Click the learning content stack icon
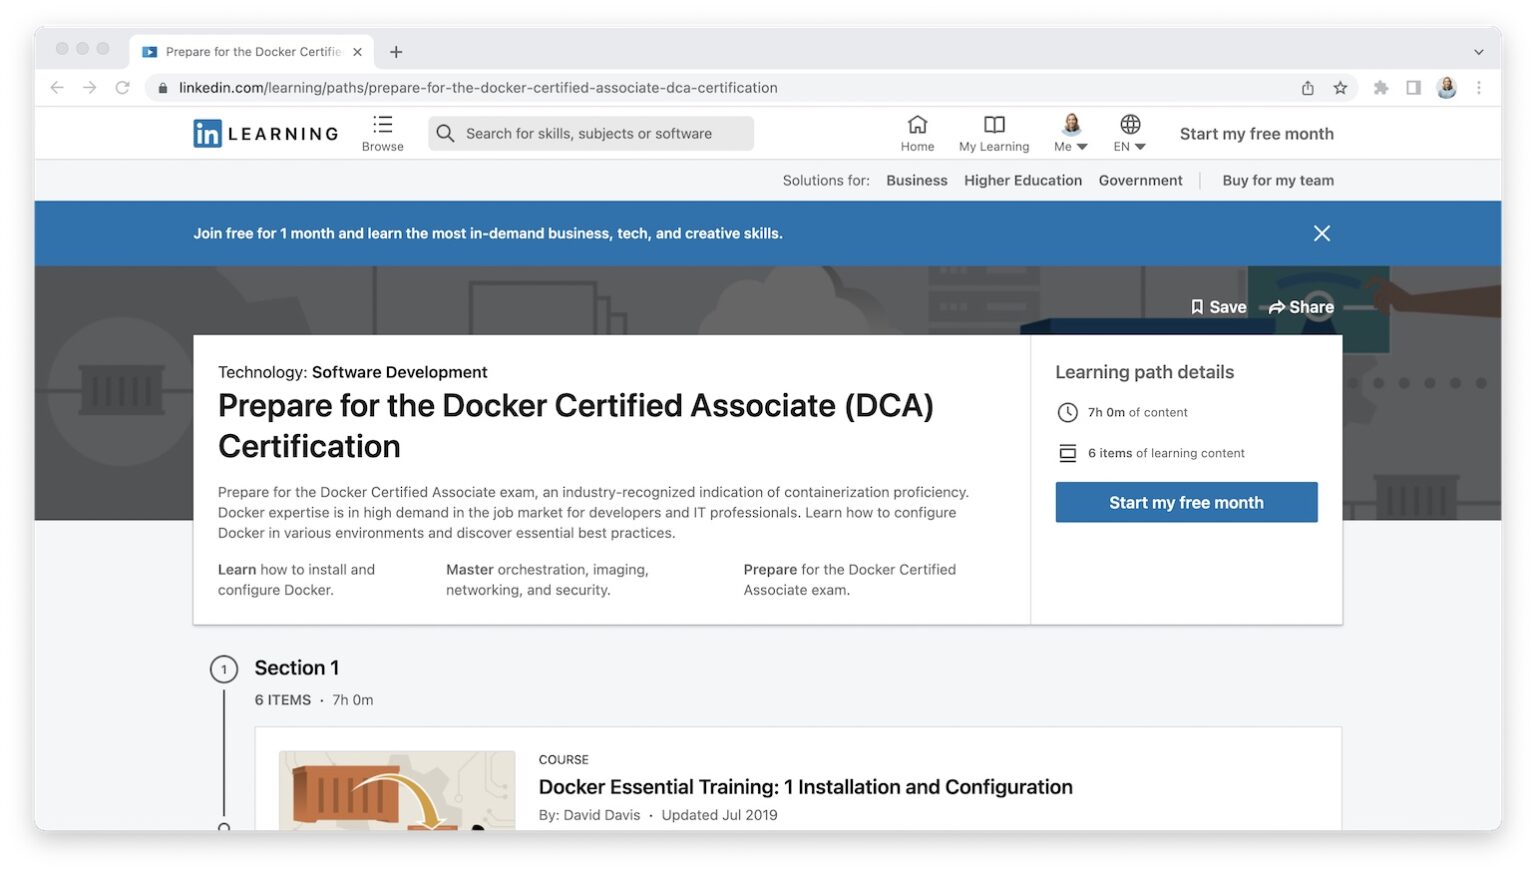Image resolution: width=1536 pixels, height=873 pixels. point(1067,452)
